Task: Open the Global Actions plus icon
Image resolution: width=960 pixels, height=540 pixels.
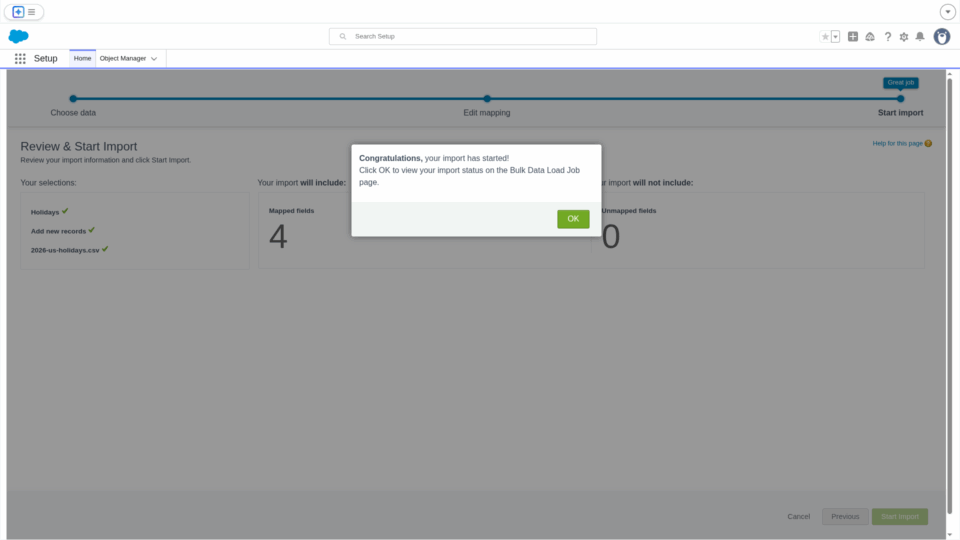Action: point(853,37)
